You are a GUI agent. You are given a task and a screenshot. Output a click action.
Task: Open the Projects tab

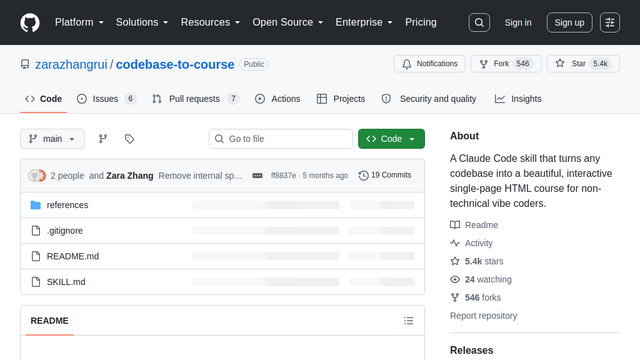coord(341,99)
